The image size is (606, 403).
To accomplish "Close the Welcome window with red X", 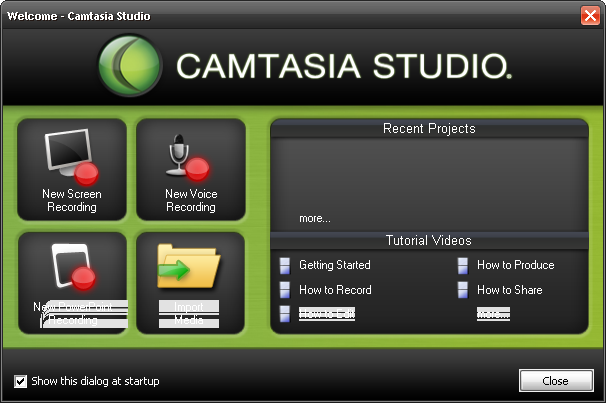I will tap(590, 16).
